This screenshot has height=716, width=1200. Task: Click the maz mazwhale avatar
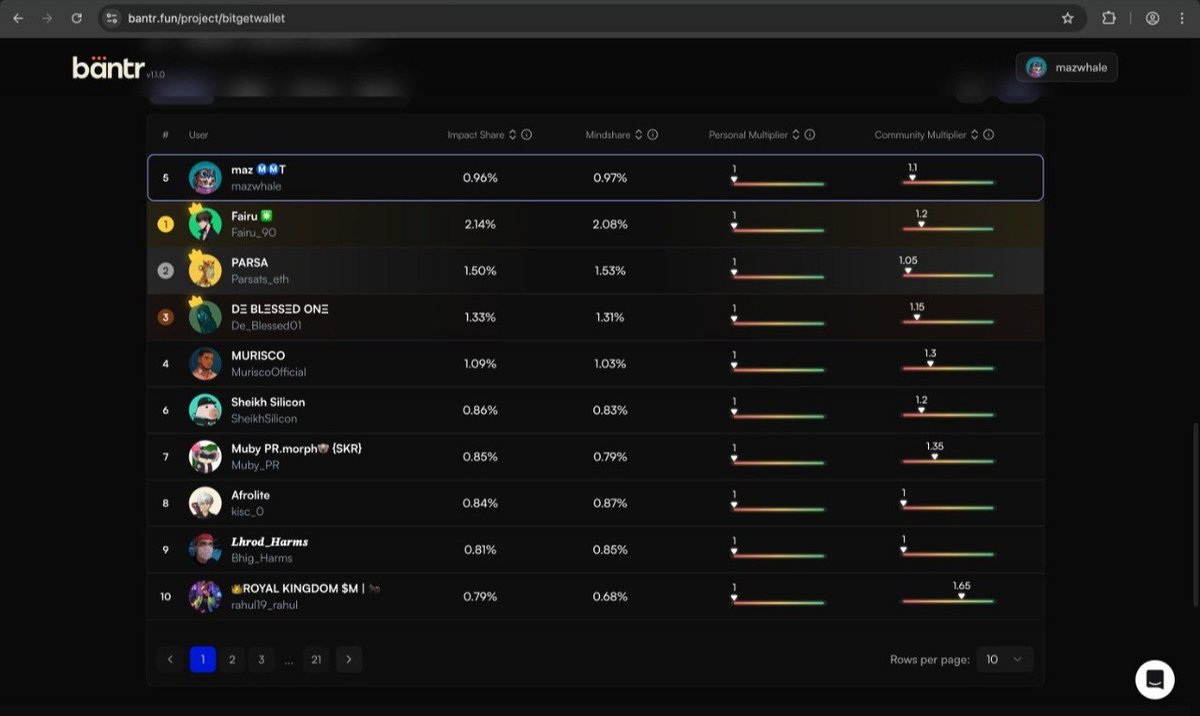[x=205, y=178]
